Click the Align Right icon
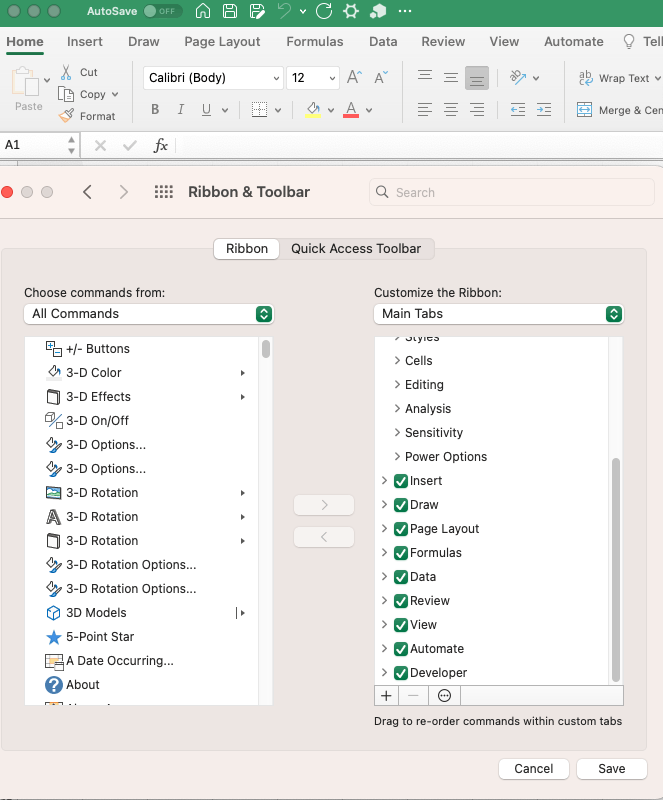Viewport: 663px width, 800px height. 477,109
